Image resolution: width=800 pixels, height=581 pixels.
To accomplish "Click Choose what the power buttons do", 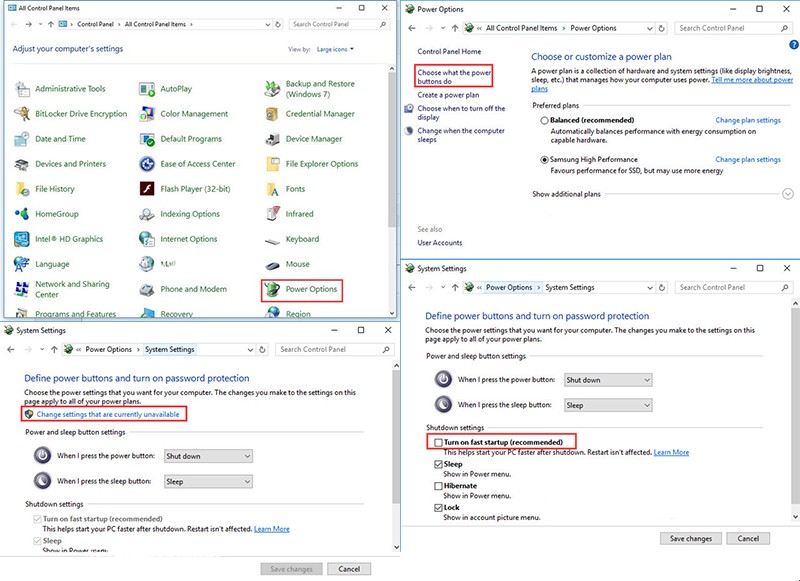I will [x=453, y=77].
